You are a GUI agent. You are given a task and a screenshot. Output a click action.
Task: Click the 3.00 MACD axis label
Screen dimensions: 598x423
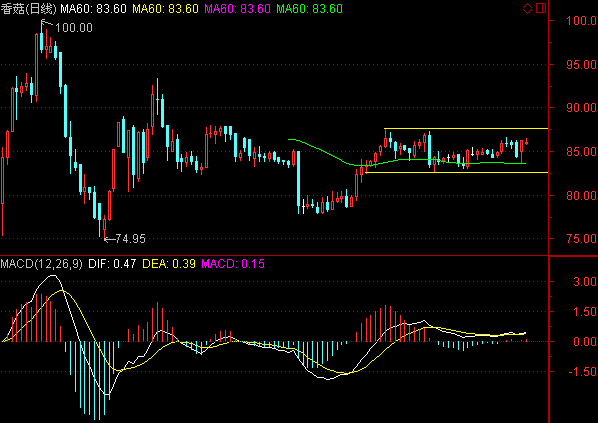click(585, 282)
